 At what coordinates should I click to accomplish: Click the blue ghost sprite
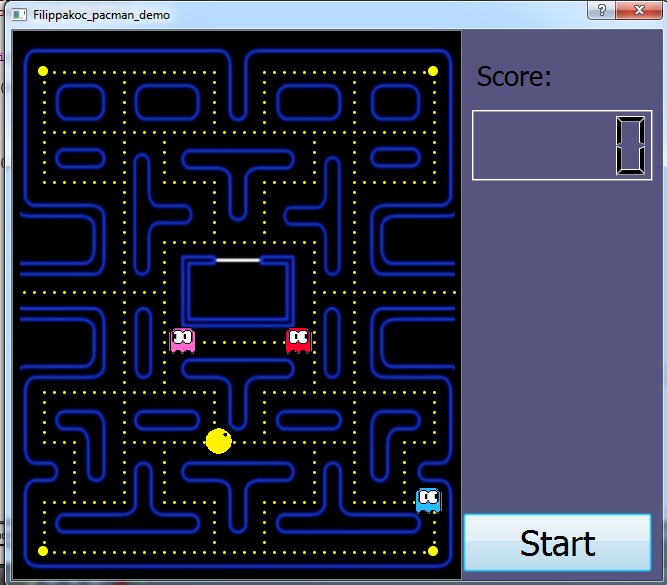(428, 500)
